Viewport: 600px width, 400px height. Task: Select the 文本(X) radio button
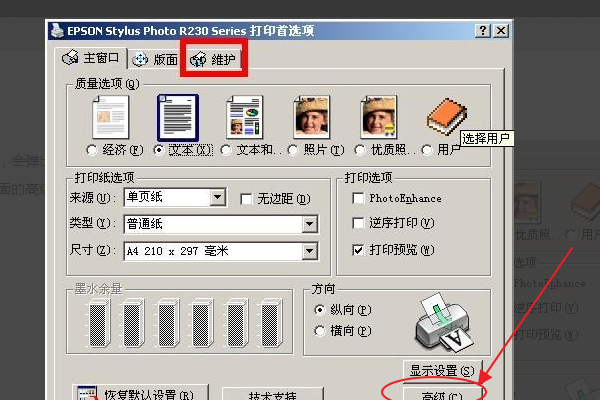coord(159,150)
